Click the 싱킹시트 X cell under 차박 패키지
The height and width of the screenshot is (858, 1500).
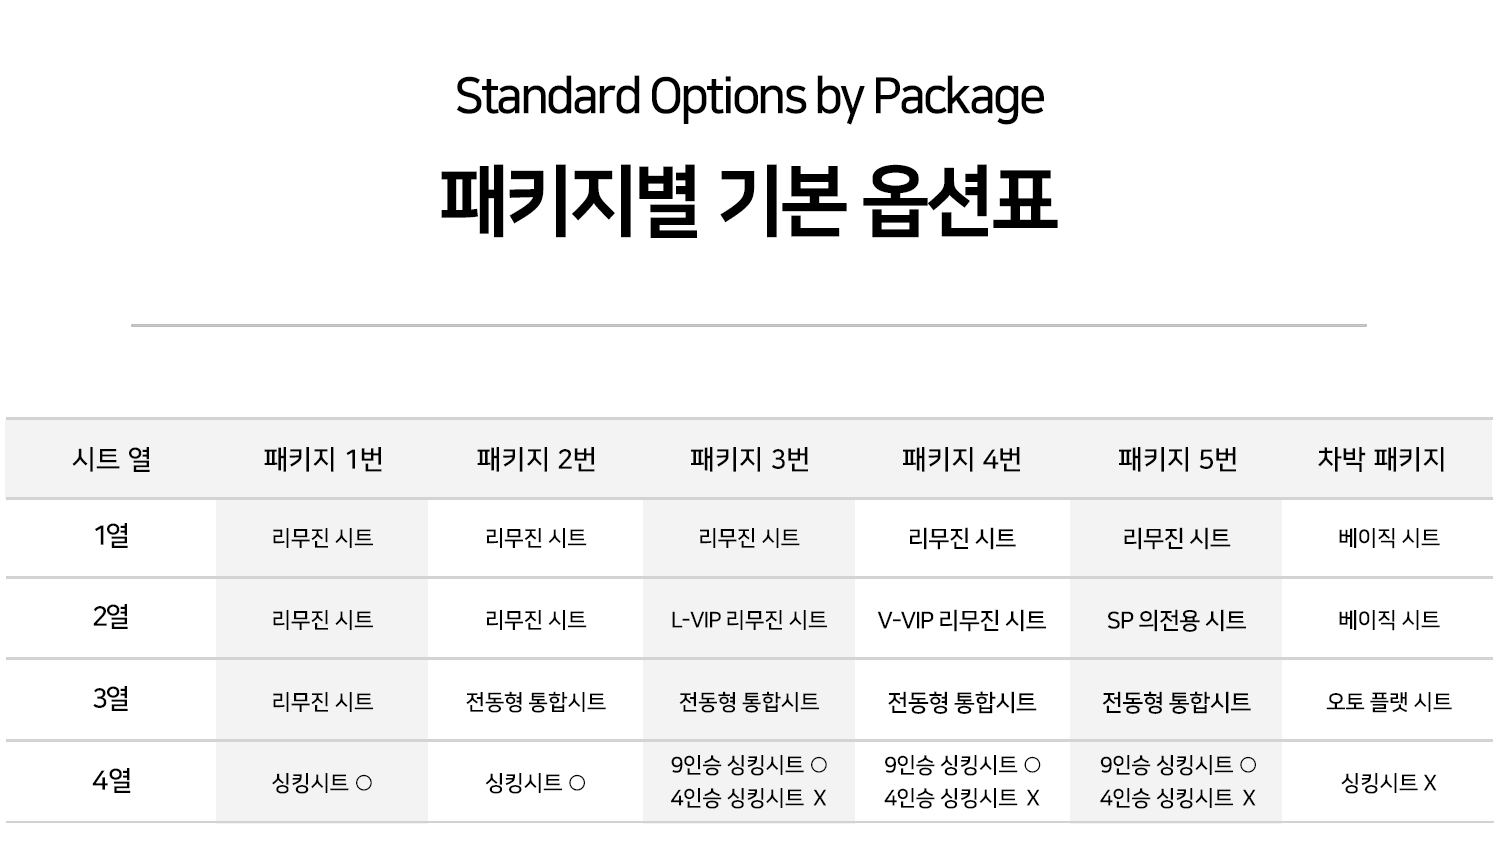pos(1388,782)
